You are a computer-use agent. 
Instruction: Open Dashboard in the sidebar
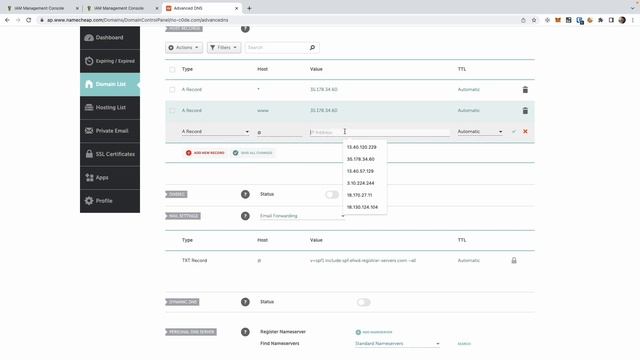coord(110,38)
